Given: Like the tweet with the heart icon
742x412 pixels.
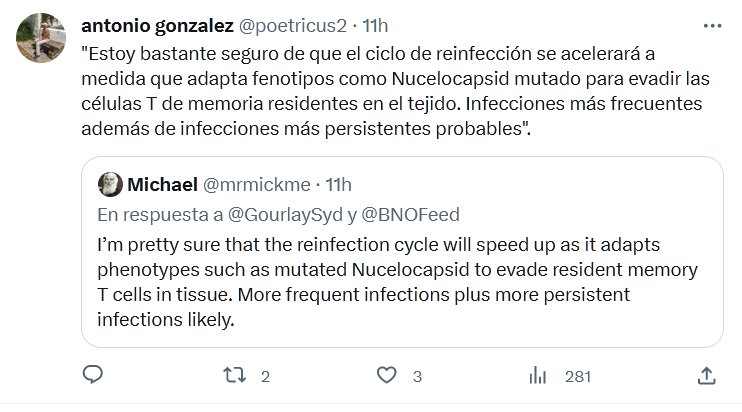Looking at the screenshot, I should click(x=386, y=376).
